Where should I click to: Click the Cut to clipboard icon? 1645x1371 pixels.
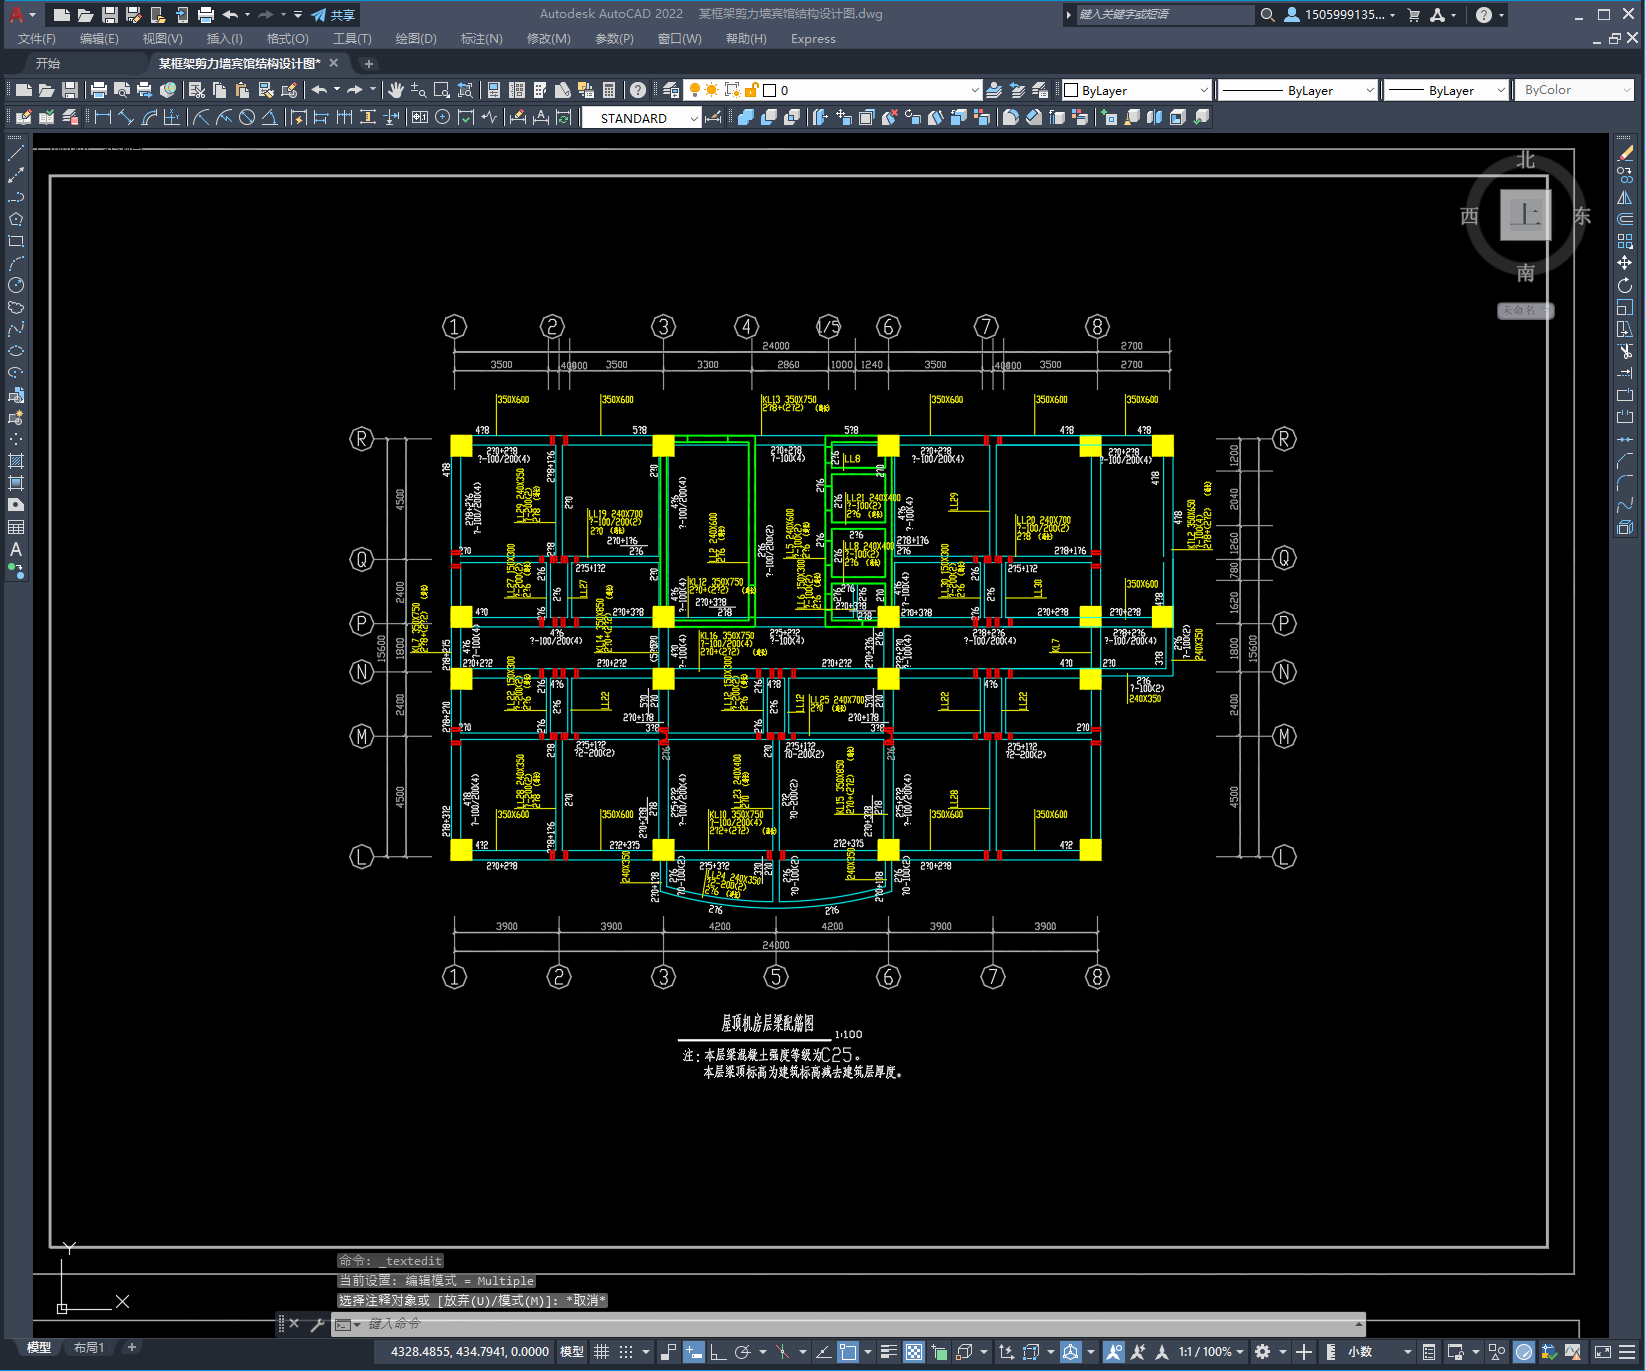coord(197,90)
